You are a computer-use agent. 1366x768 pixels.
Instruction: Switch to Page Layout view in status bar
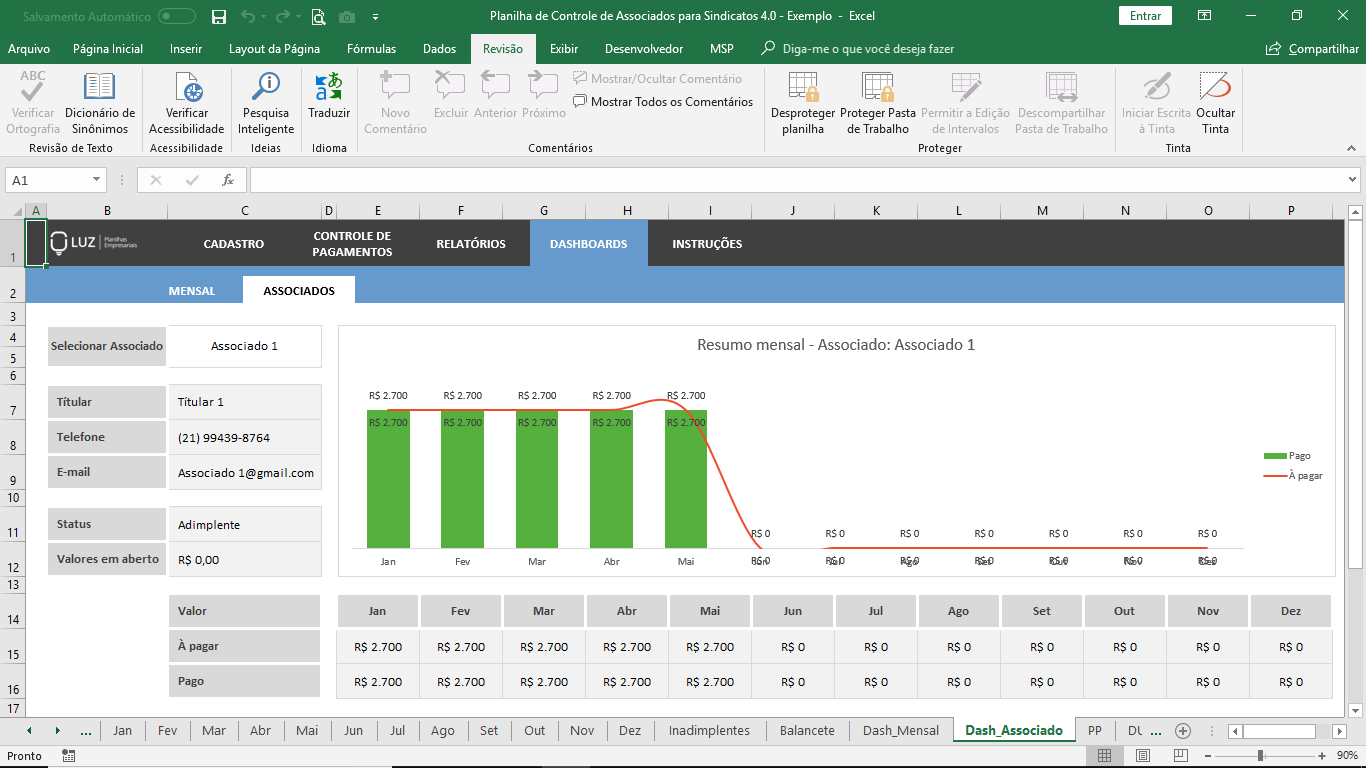pyautogui.click(x=1143, y=756)
